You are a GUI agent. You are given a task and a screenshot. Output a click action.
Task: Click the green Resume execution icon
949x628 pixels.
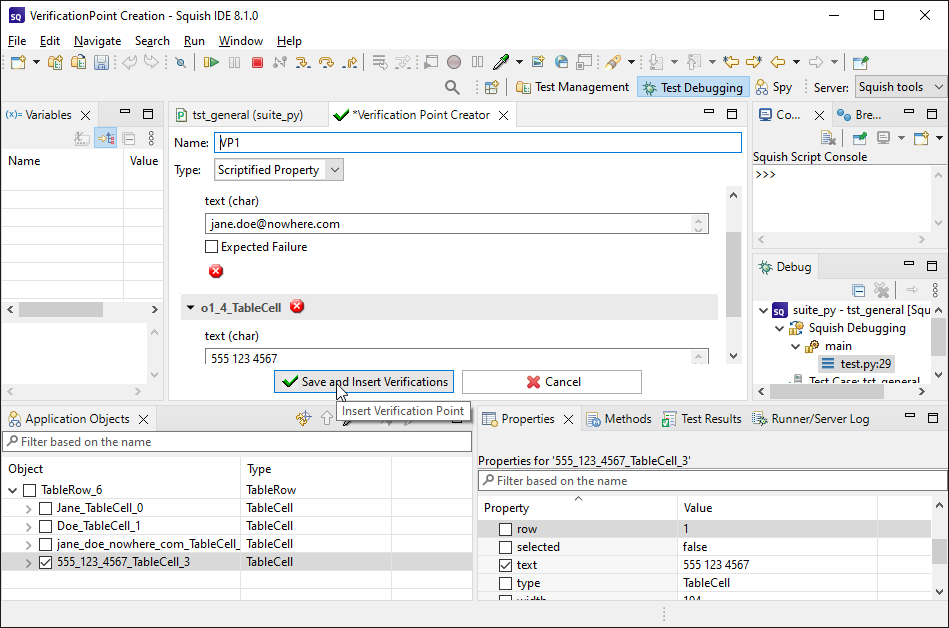213,62
